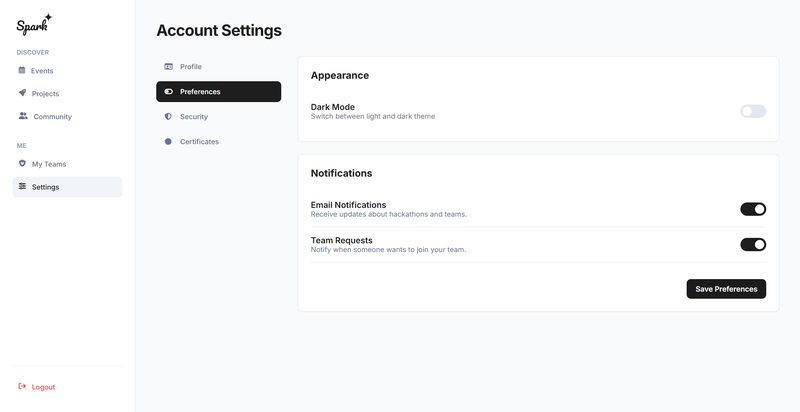This screenshot has width=800, height=412.
Task: Open My Teams from the sidebar
Action: pyautogui.click(x=49, y=163)
